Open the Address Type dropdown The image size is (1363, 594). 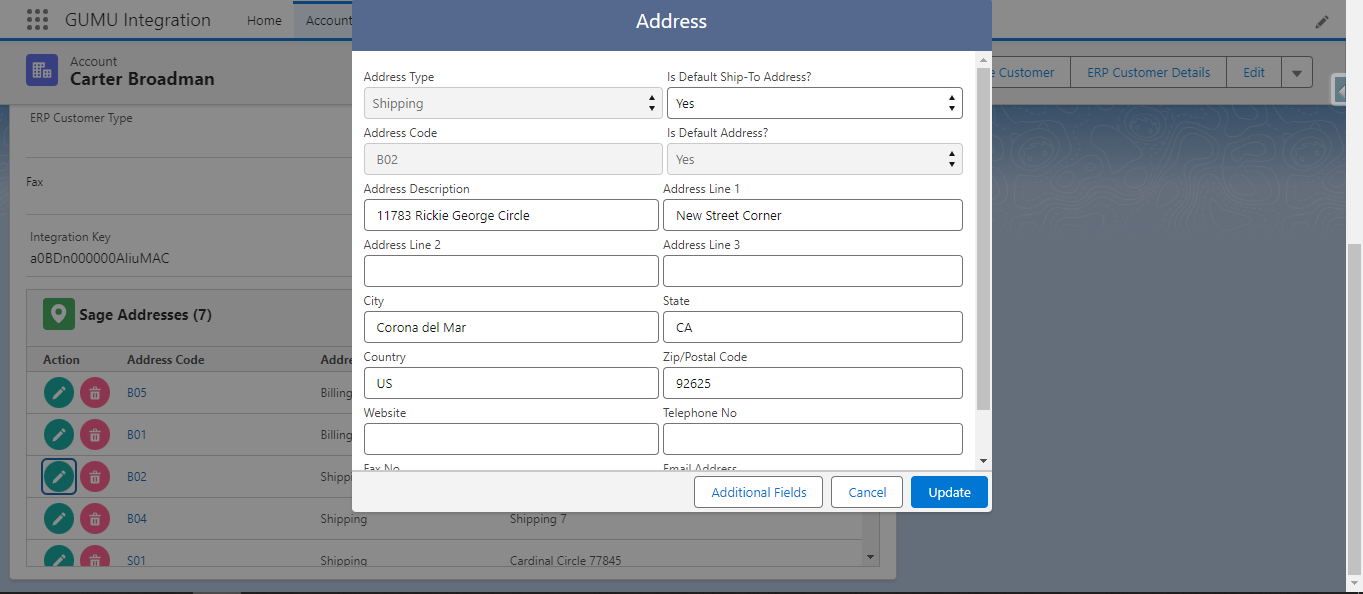(x=512, y=103)
